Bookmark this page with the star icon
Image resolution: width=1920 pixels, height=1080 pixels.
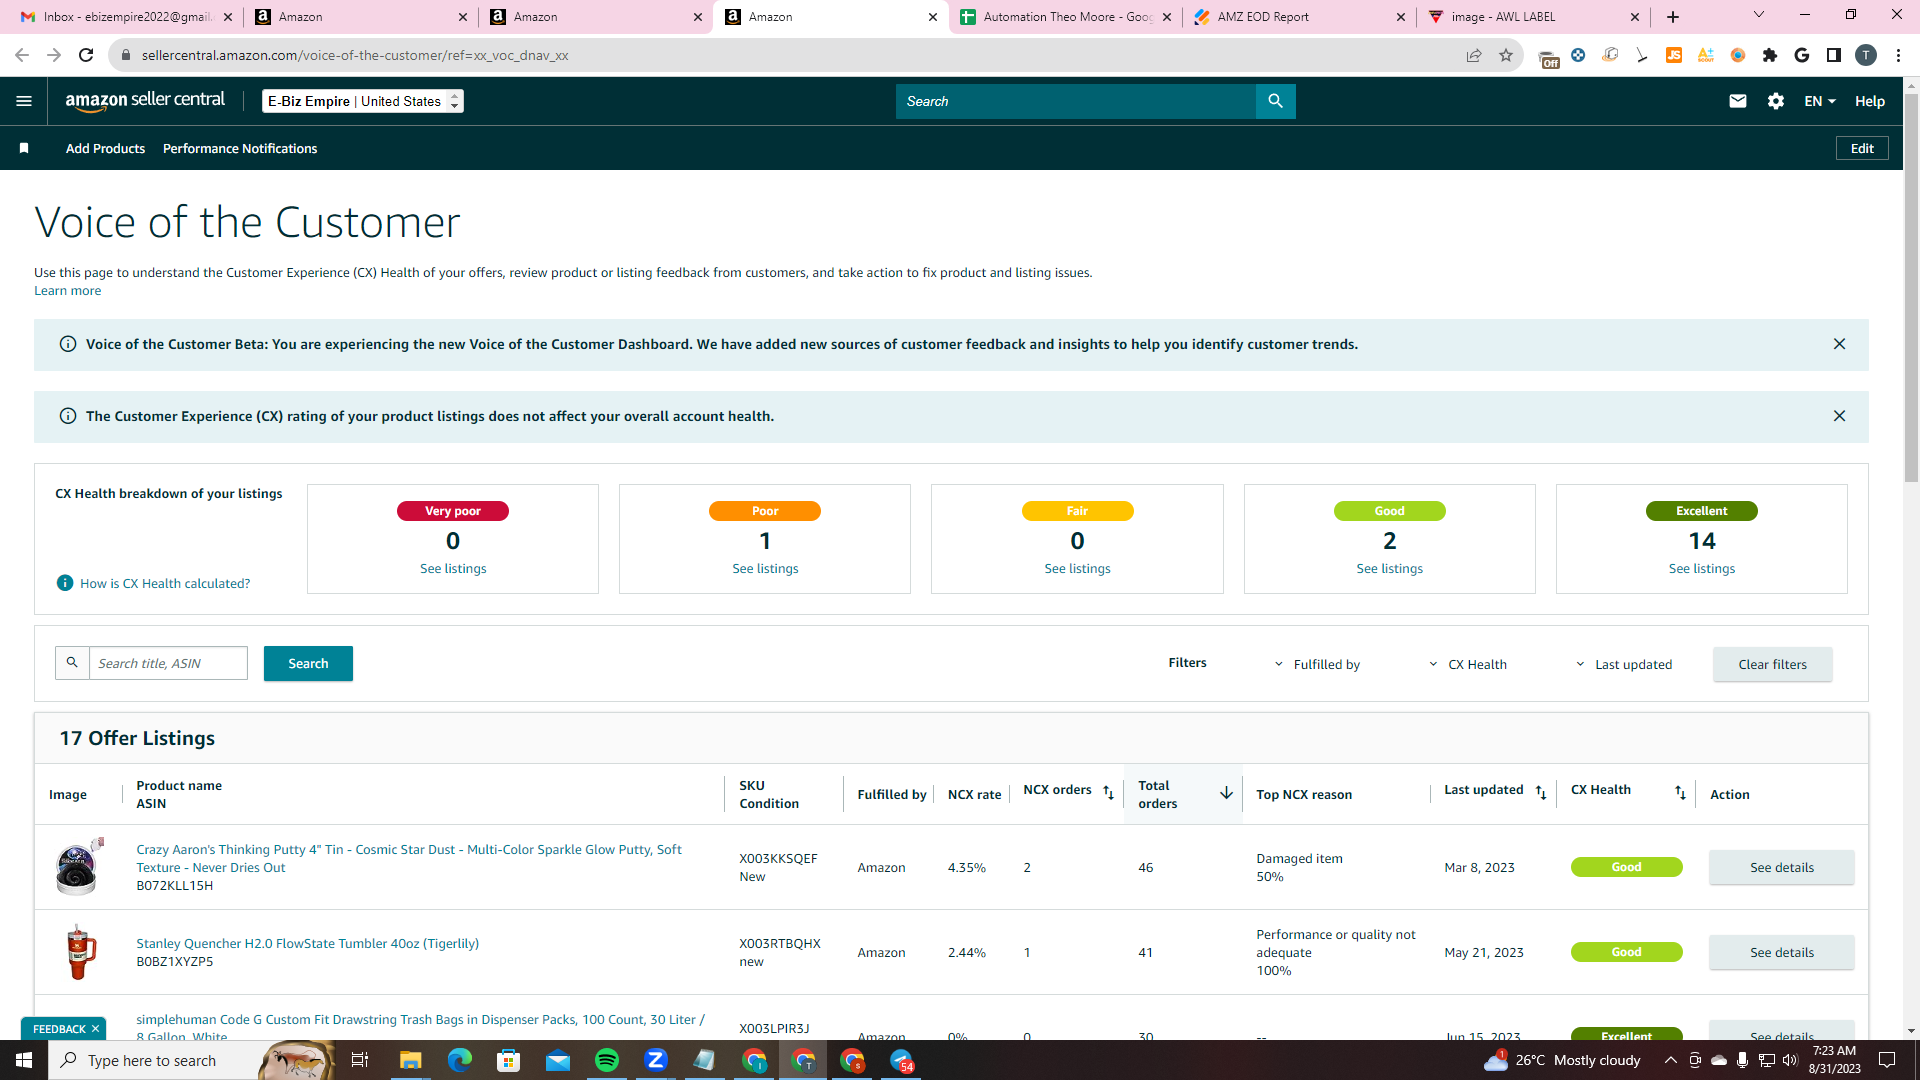coord(1506,55)
